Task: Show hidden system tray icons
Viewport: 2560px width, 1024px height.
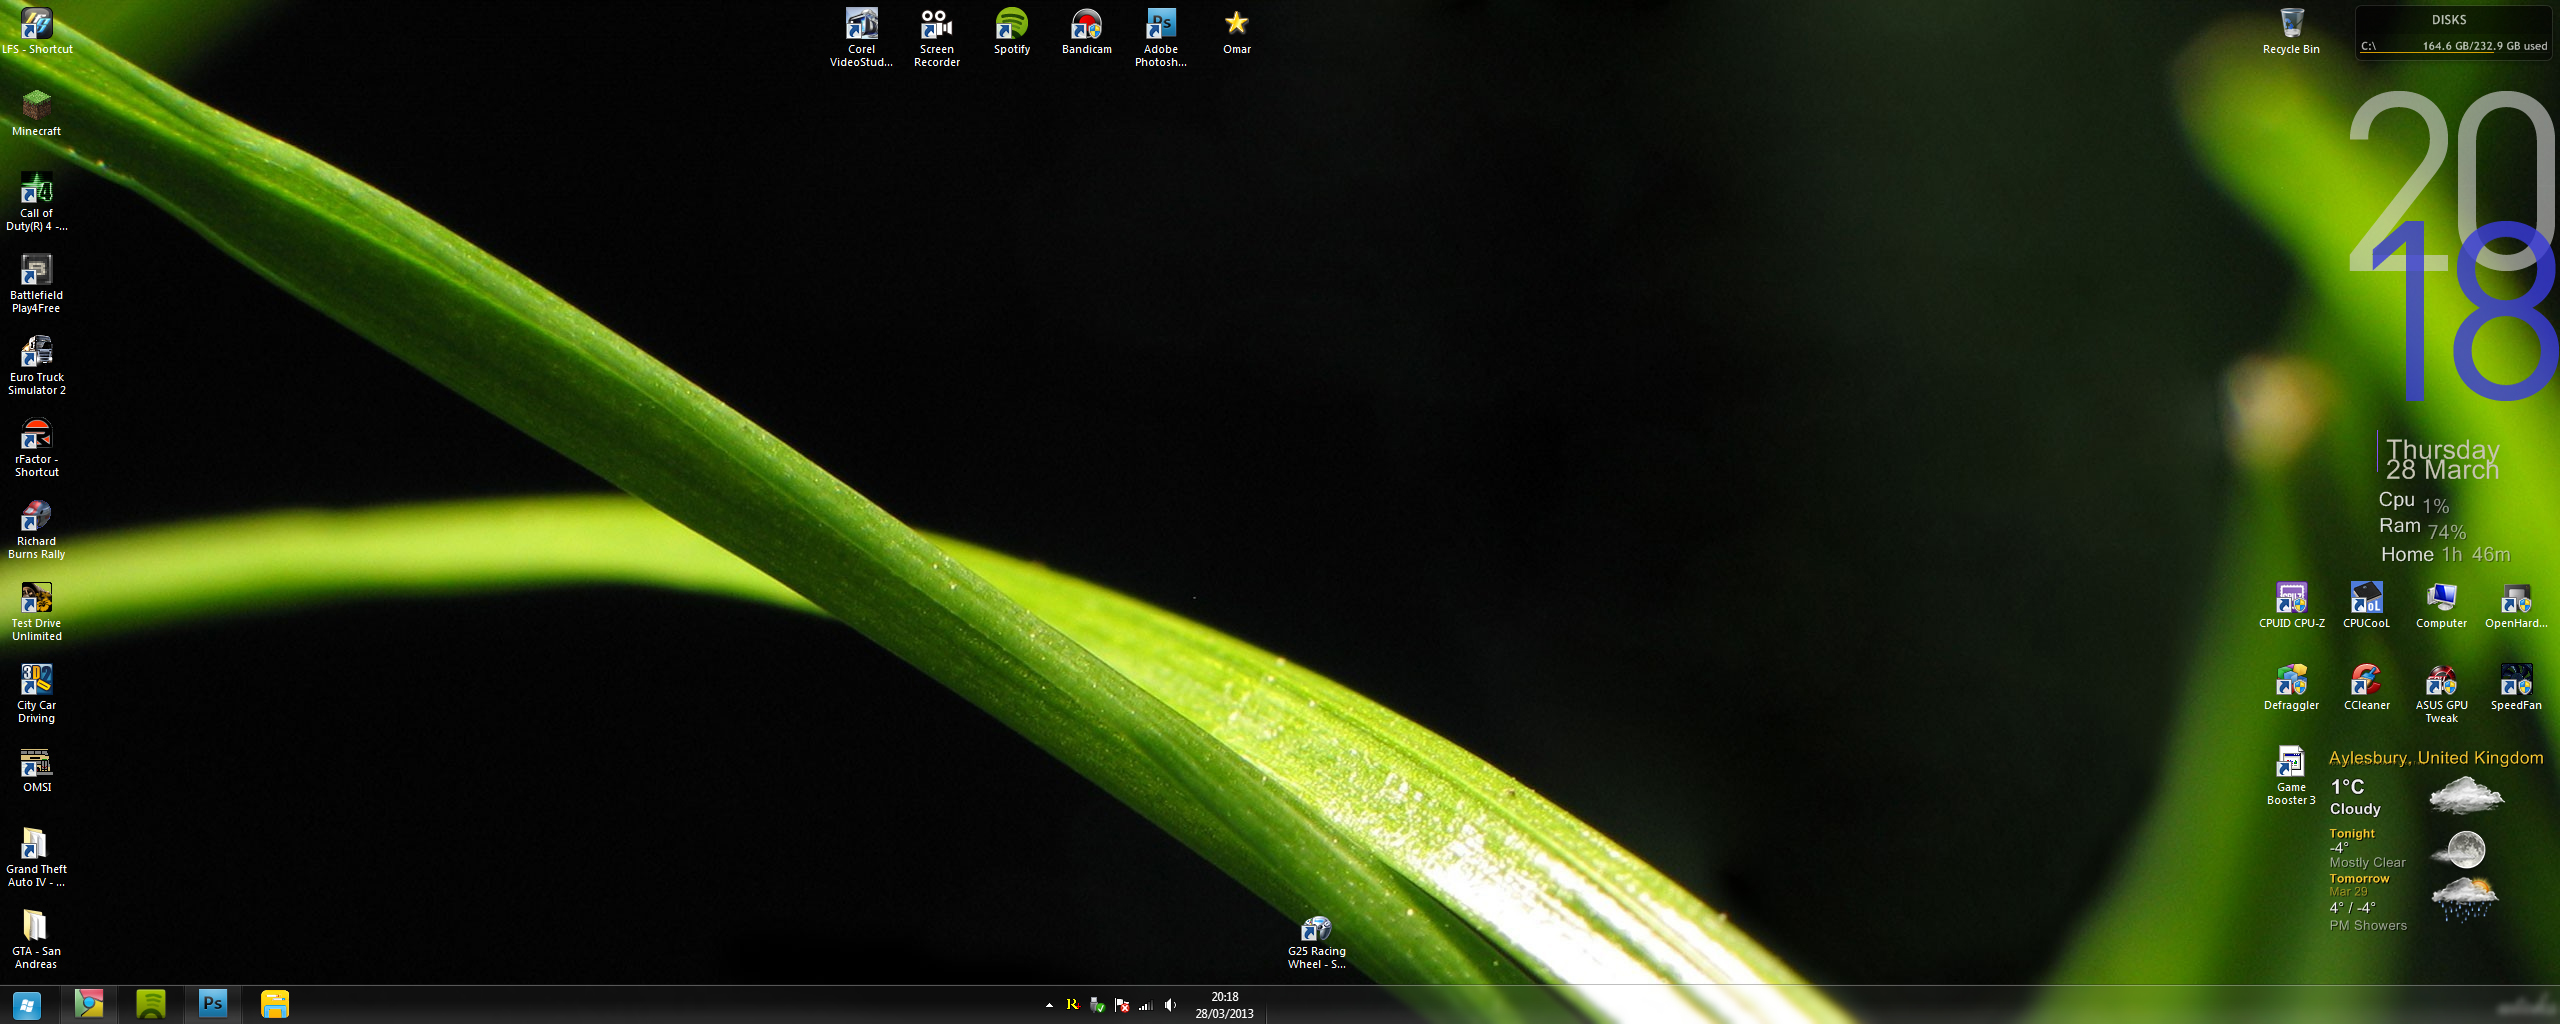Action: (x=1049, y=1005)
